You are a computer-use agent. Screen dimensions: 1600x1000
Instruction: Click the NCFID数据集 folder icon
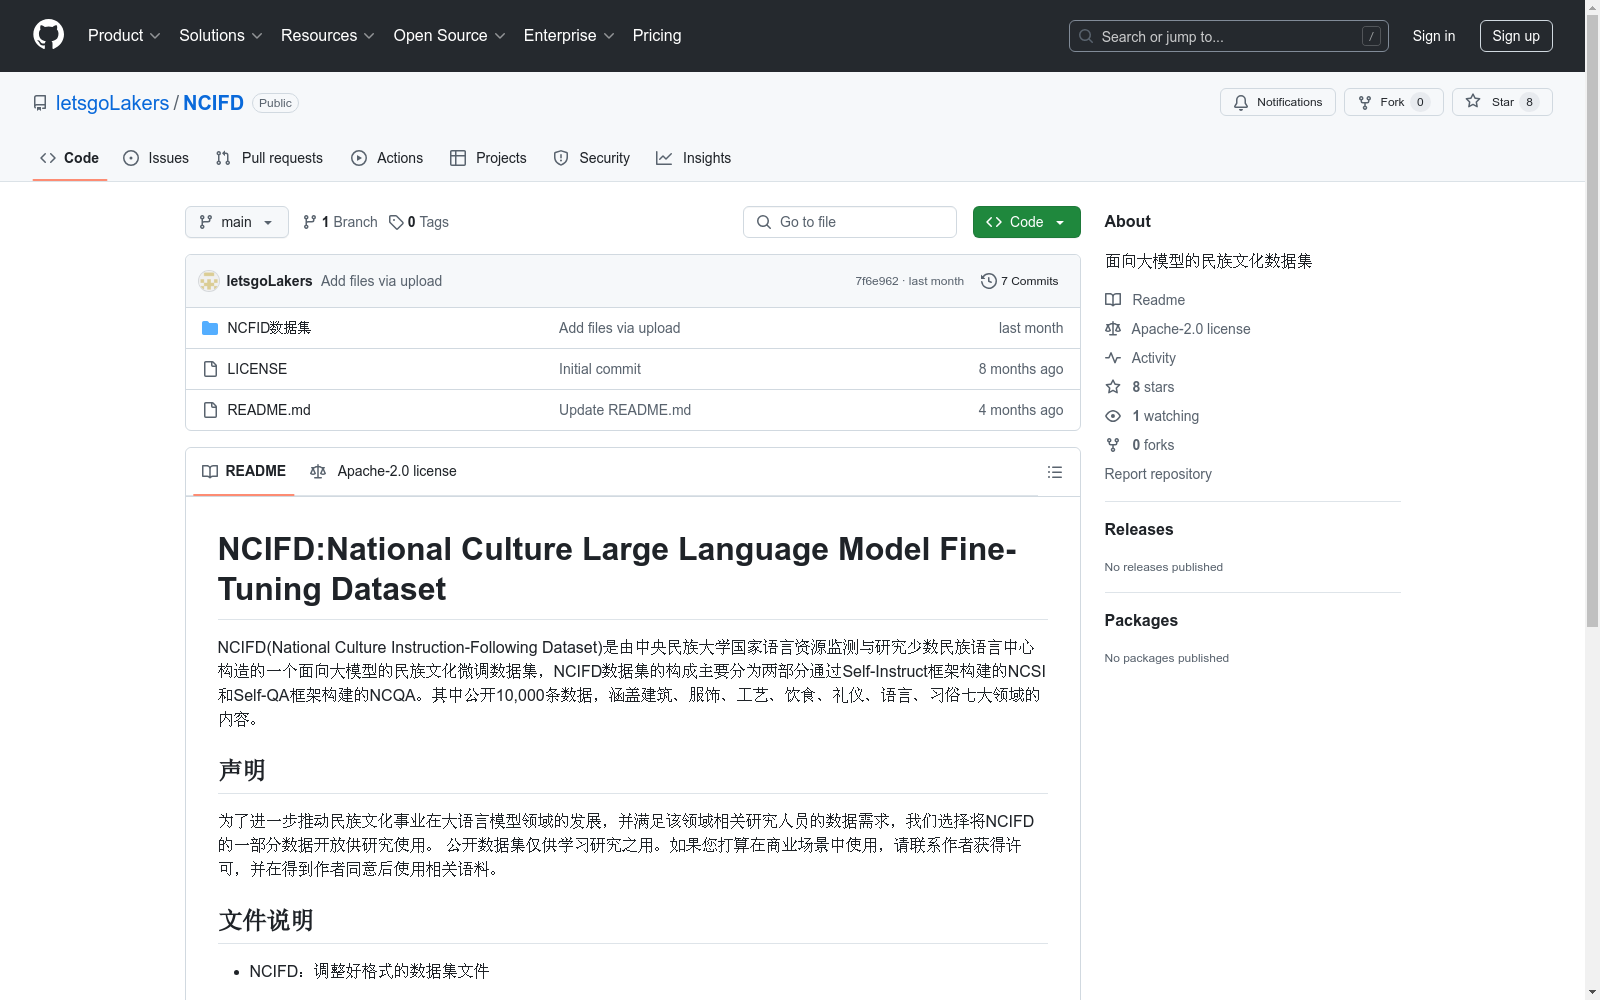point(210,328)
